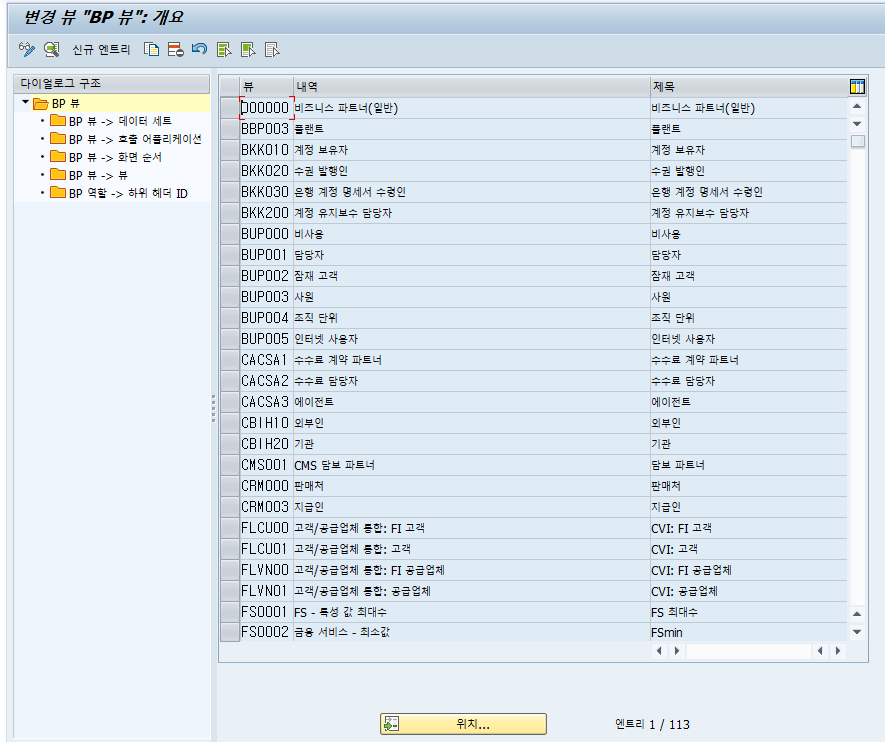Click right-end horizontal scroll-left arrow
This screenshot has width=885, height=742.
click(820, 651)
